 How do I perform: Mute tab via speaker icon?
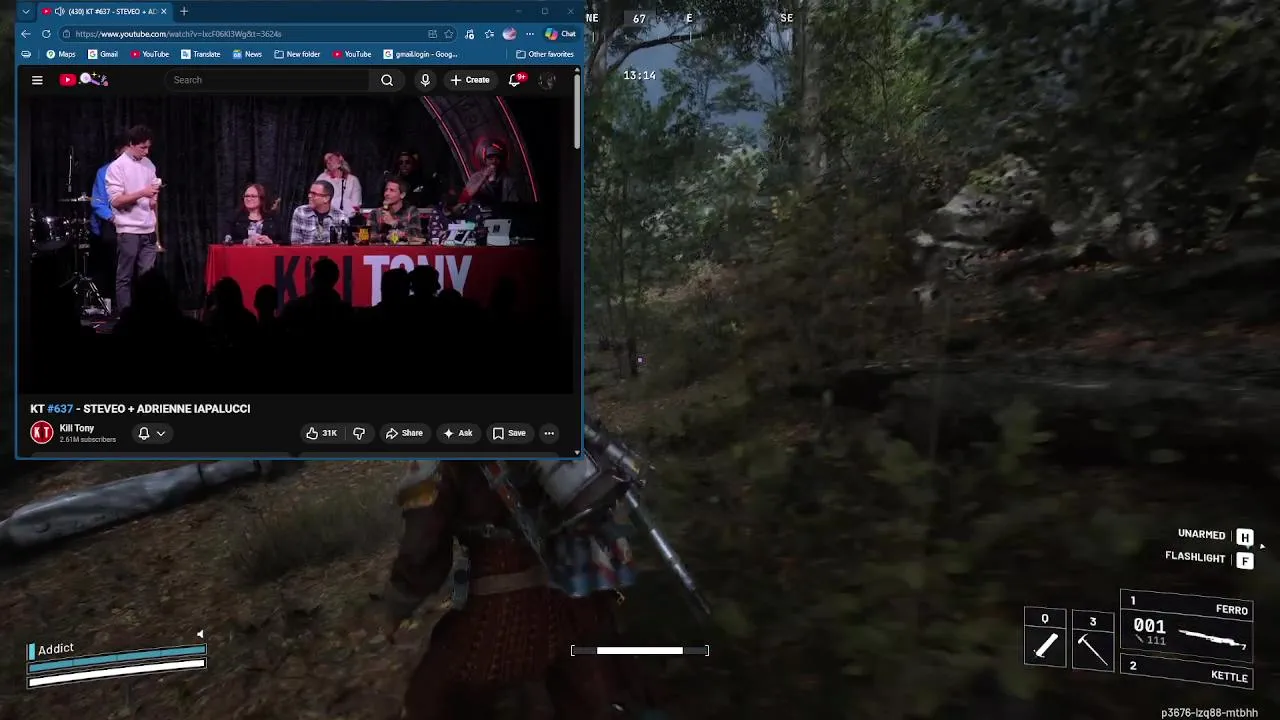[60, 11]
